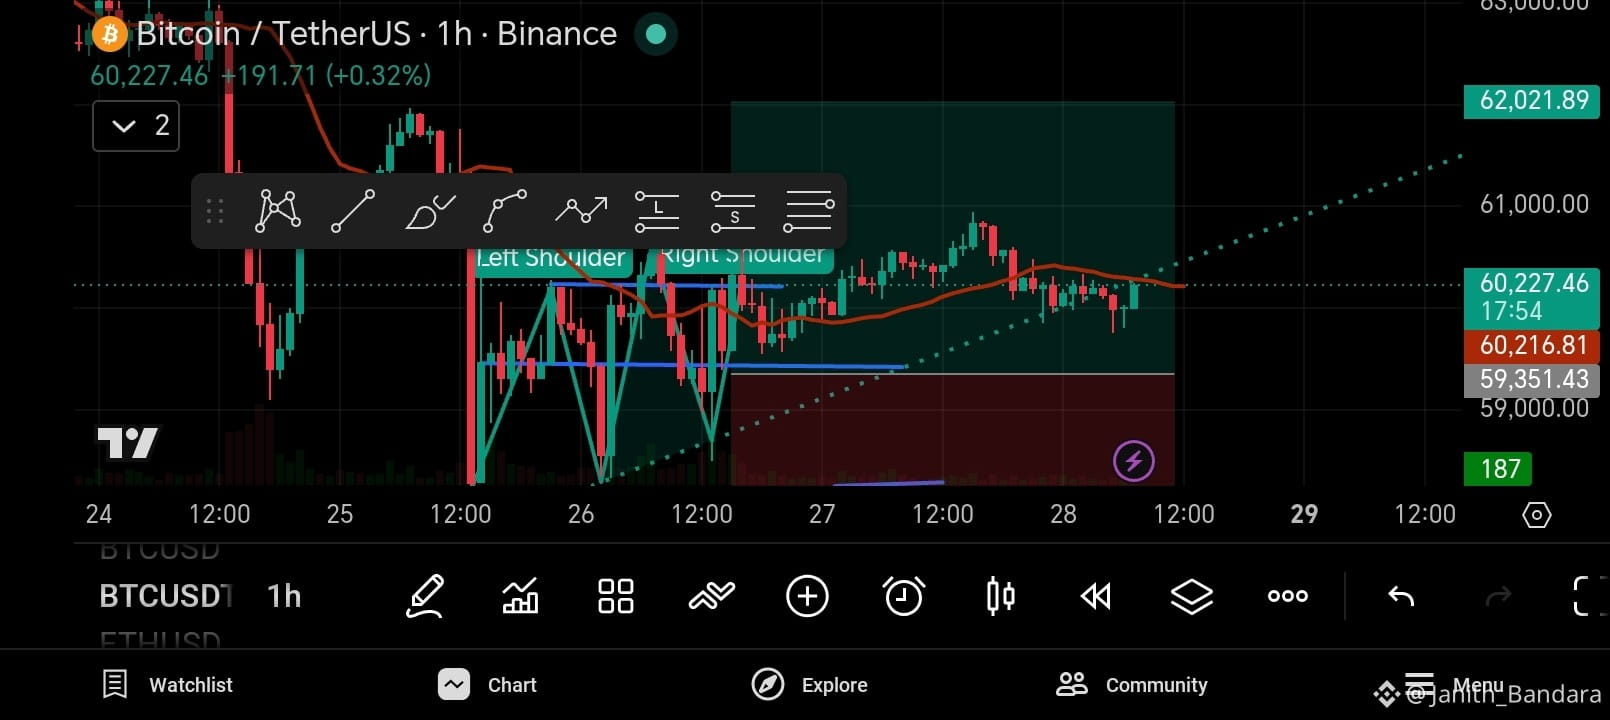The height and width of the screenshot is (720, 1610).
Task: Tap the Bitcoin / TetherUS chart title
Action: pyautogui.click(x=376, y=34)
